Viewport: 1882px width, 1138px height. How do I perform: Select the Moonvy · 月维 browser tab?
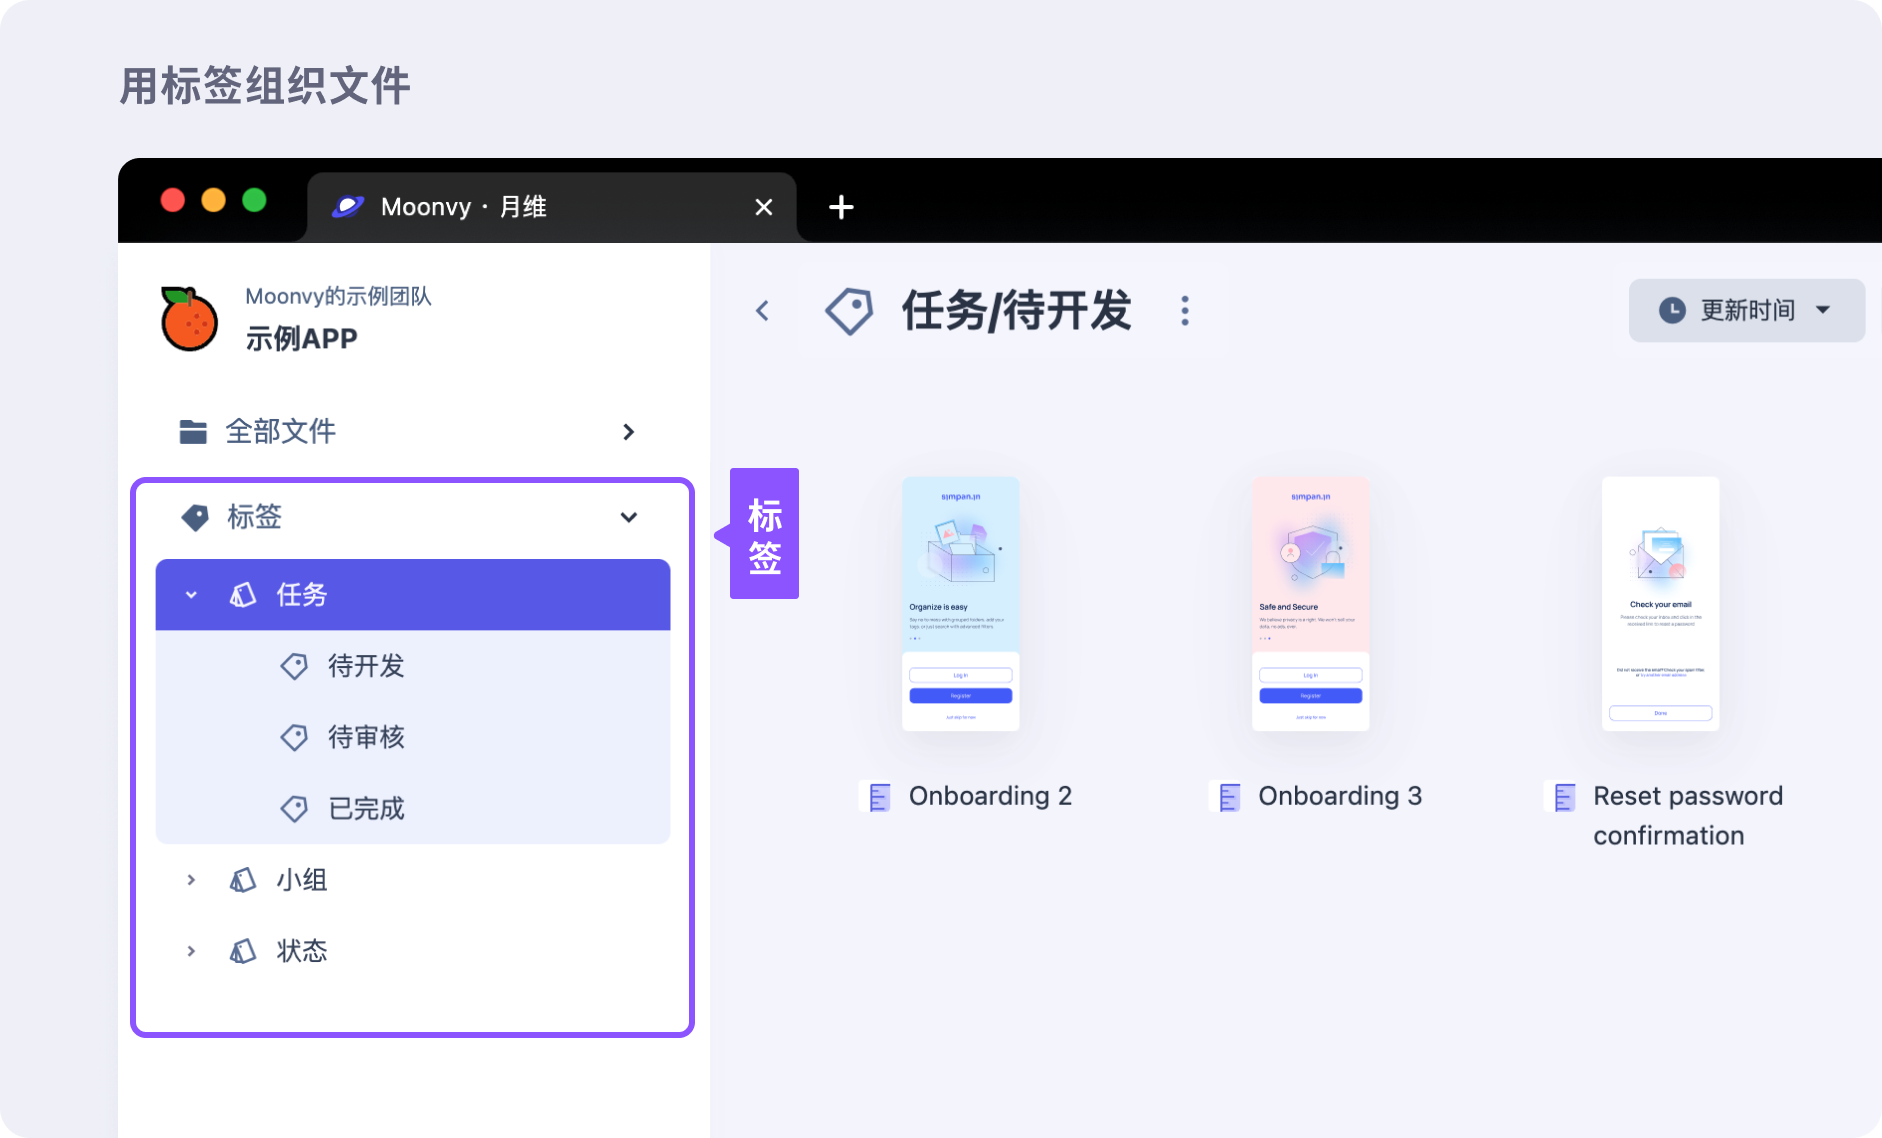coord(552,207)
